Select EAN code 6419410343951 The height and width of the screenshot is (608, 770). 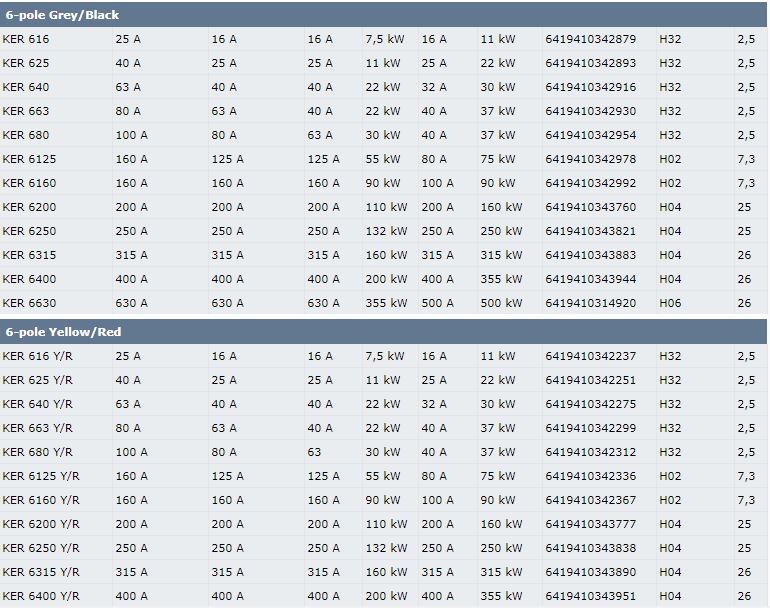click(x=590, y=596)
